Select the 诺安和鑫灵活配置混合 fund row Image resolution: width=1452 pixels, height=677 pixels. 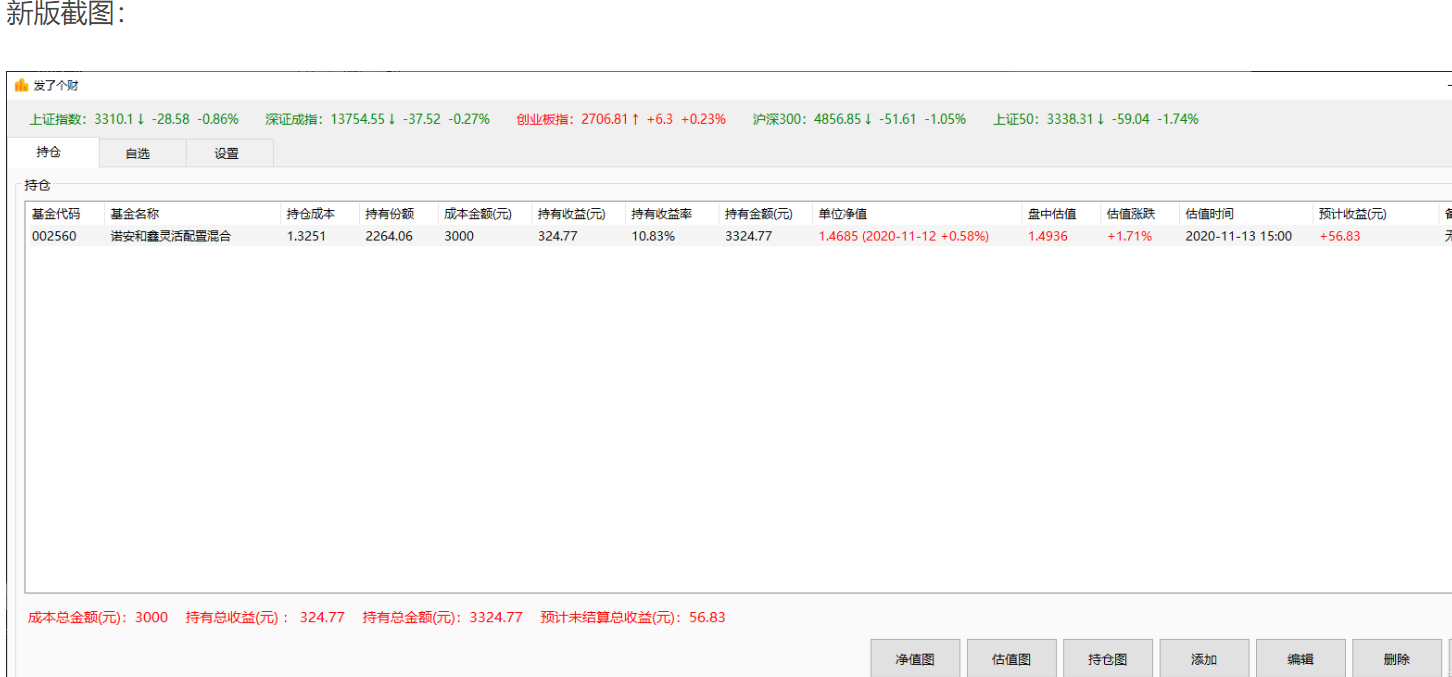(x=172, y=235)
